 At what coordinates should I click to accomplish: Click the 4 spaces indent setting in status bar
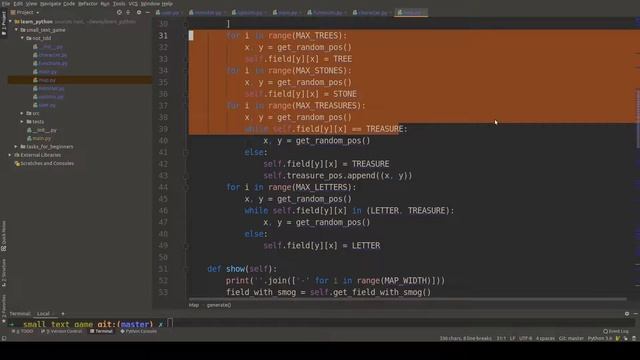click(x=545, y=338)
